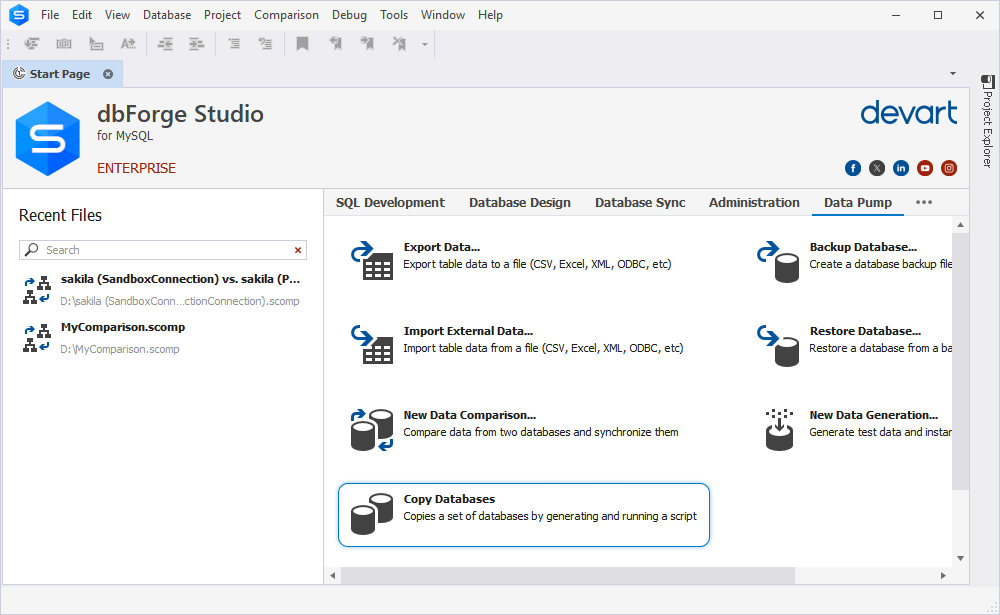
Task: Open devart YouTube channel icon
Action: pyautogui.click(x=925, y=168)
